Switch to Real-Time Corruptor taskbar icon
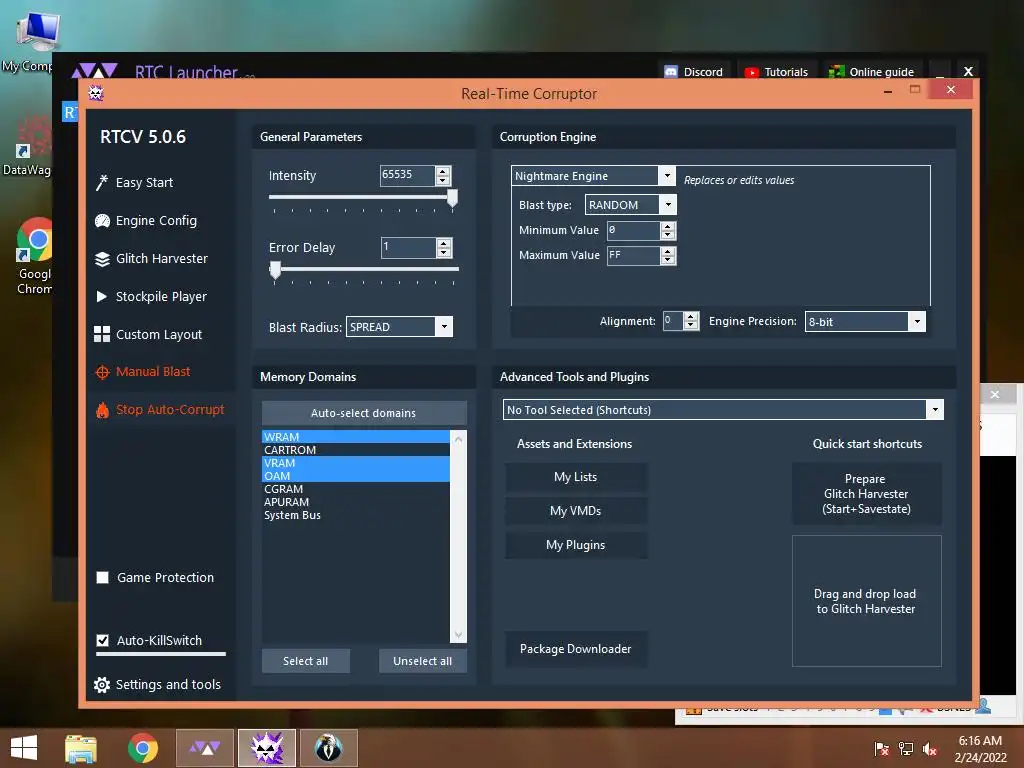 [266, 748]
